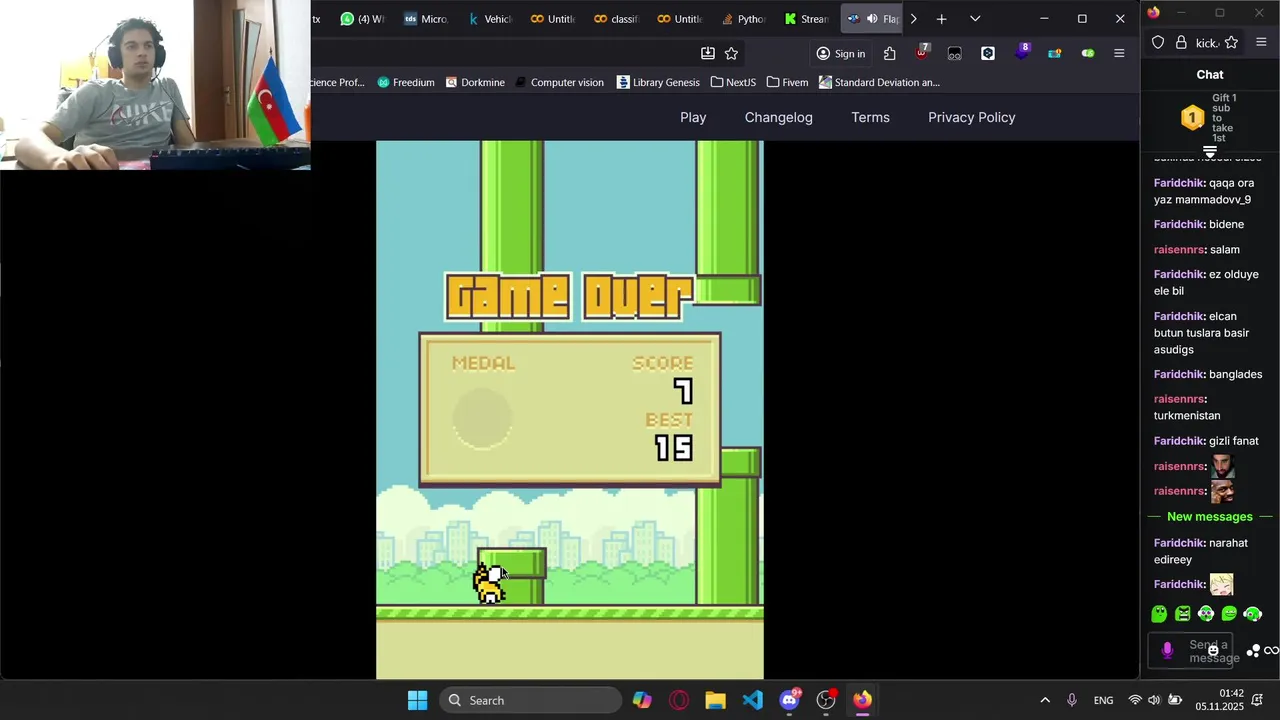Open the Privacy Policy page

[972, 117]
